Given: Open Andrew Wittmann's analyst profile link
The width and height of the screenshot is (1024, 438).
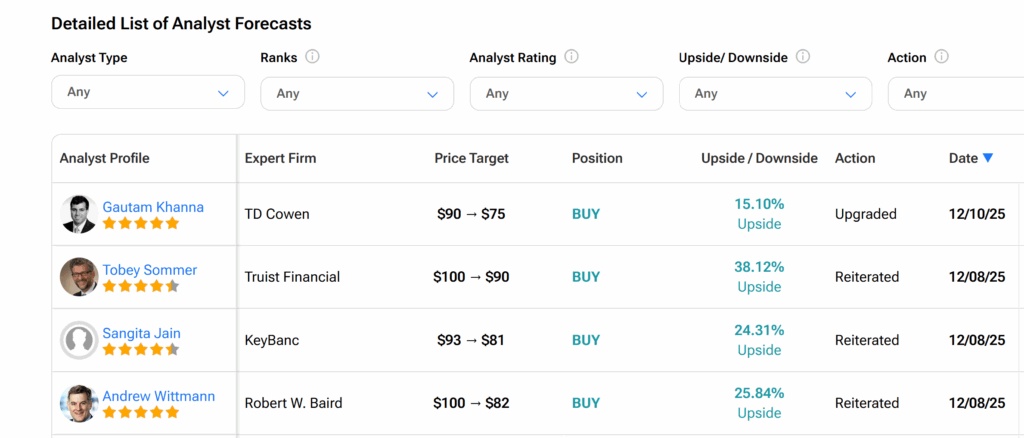Looking at the screenshot, I should click(x=158, y=396).
